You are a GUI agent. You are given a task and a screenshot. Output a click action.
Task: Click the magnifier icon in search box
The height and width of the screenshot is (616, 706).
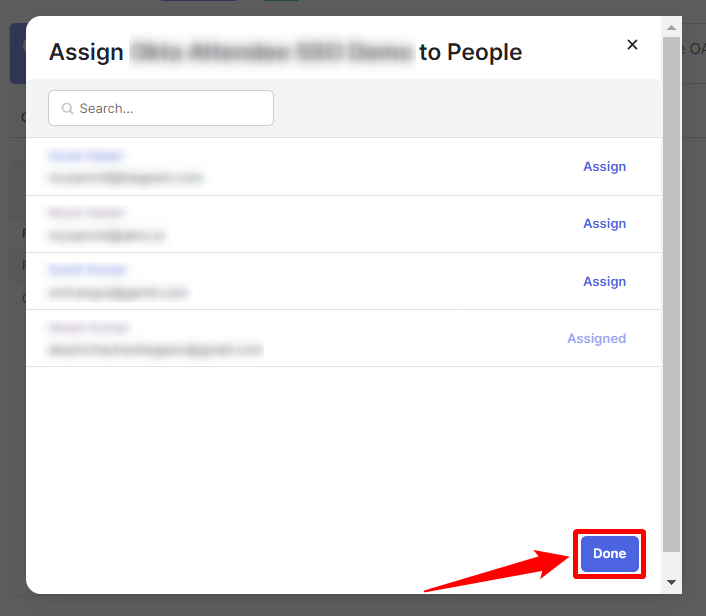click(x=68, y=108)
